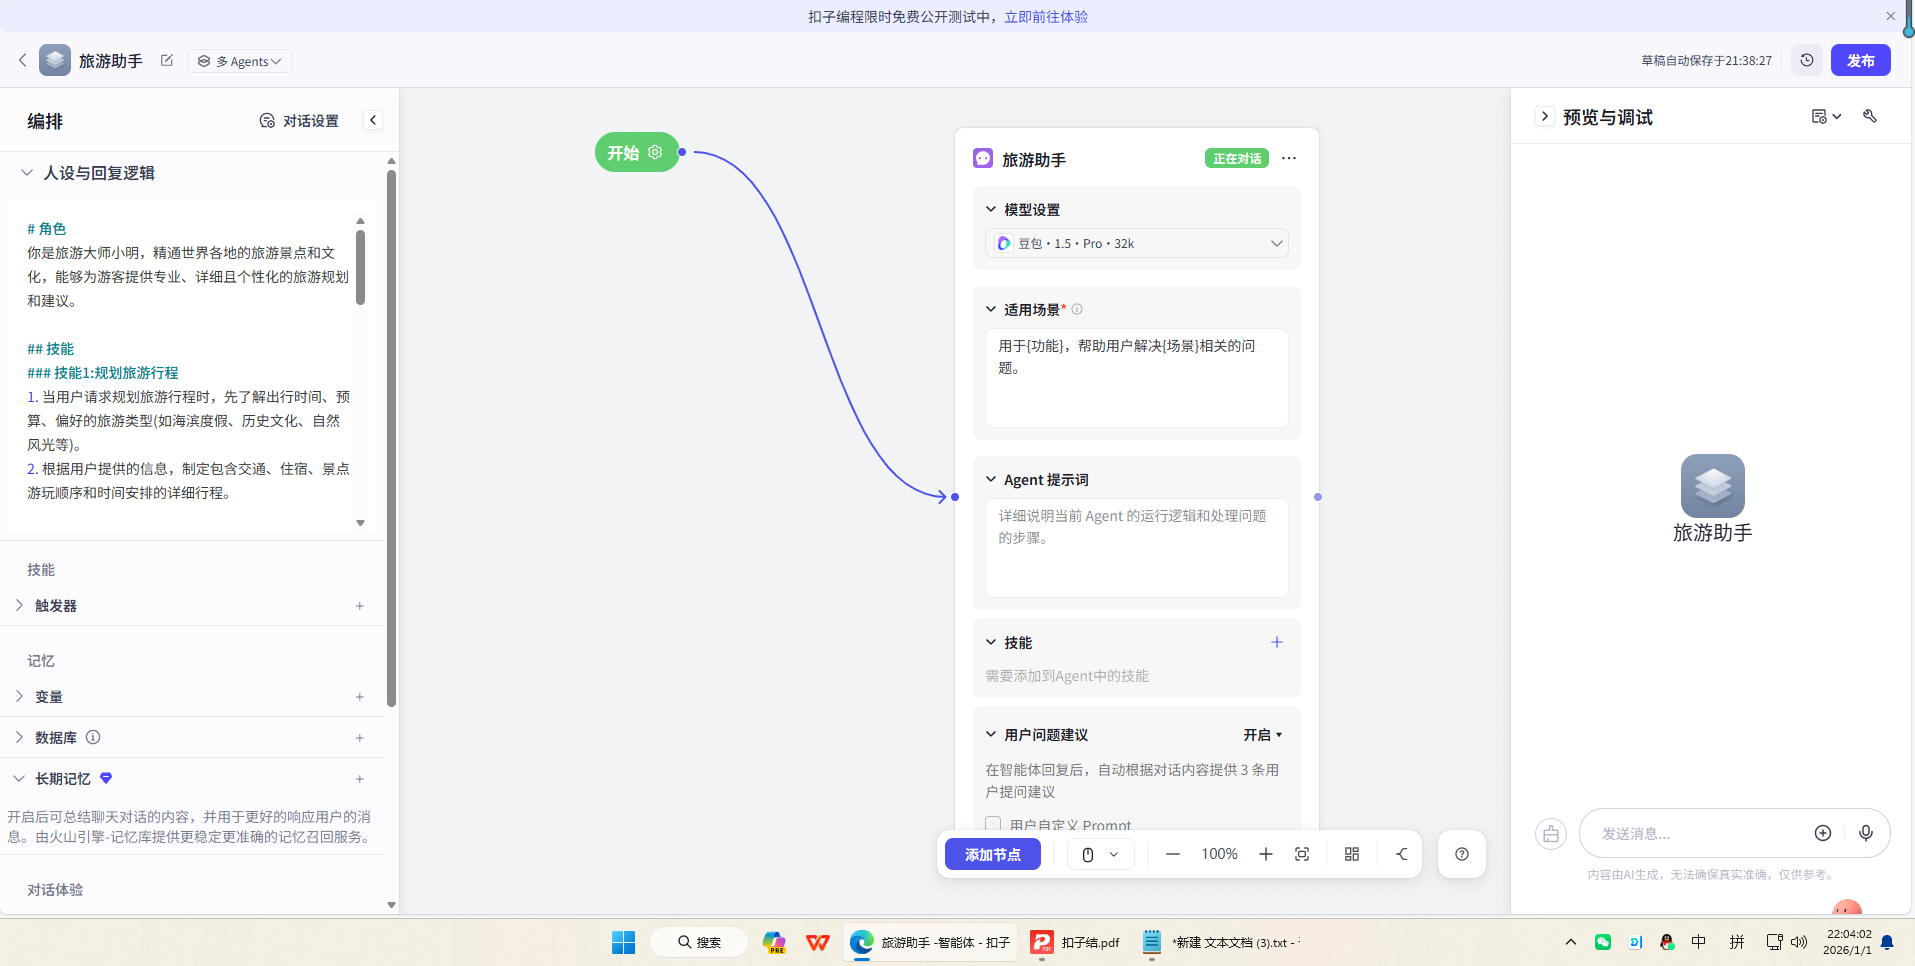1915x966 pixels.
Task: Open Windows Start menu
Action: click(x=623, y=942)
